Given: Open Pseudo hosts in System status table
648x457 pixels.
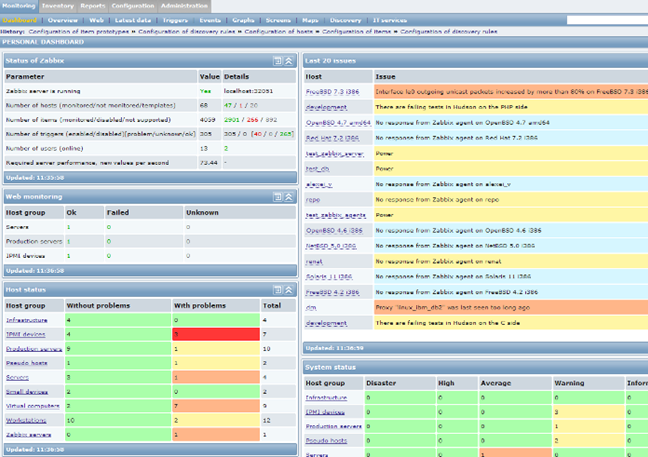Looking at the screenshot, I should 326,441.
